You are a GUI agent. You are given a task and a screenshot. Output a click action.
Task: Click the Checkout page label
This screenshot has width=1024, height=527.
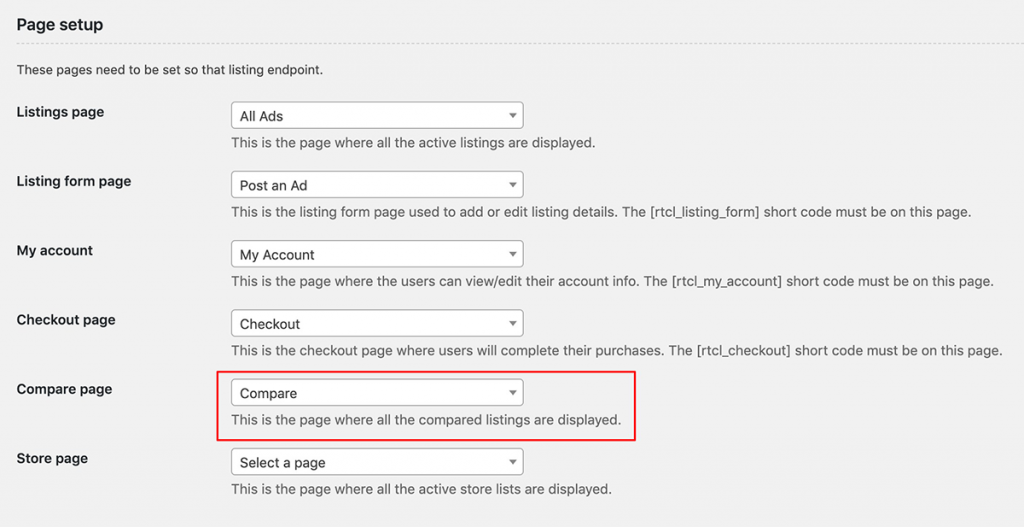(66, 319)
